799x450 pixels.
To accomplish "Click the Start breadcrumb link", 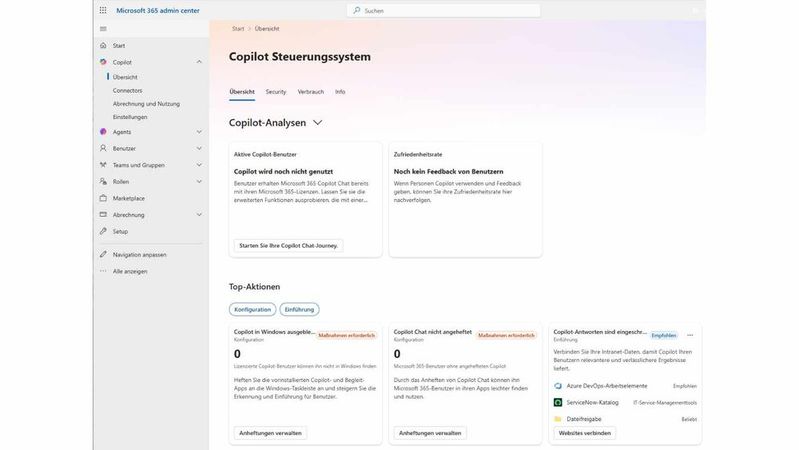I will coord(238,29).
